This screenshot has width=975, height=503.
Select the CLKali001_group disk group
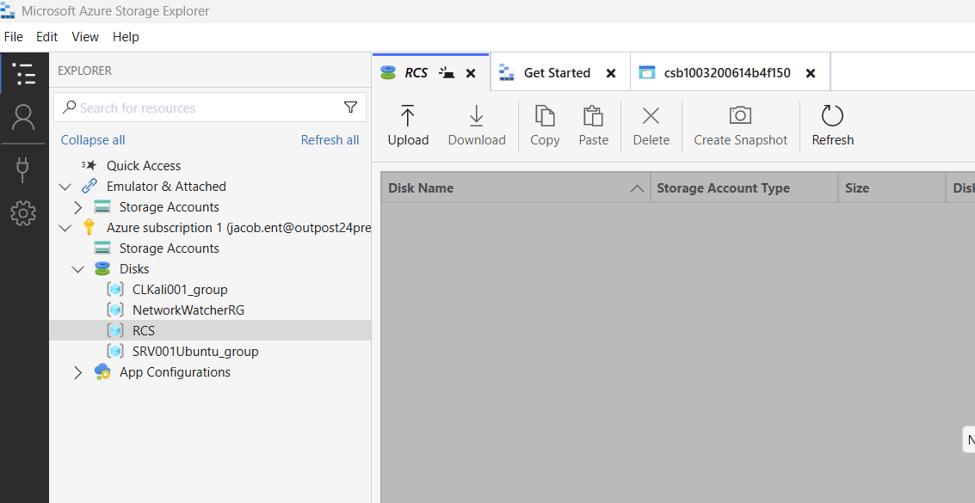(180, 289)
